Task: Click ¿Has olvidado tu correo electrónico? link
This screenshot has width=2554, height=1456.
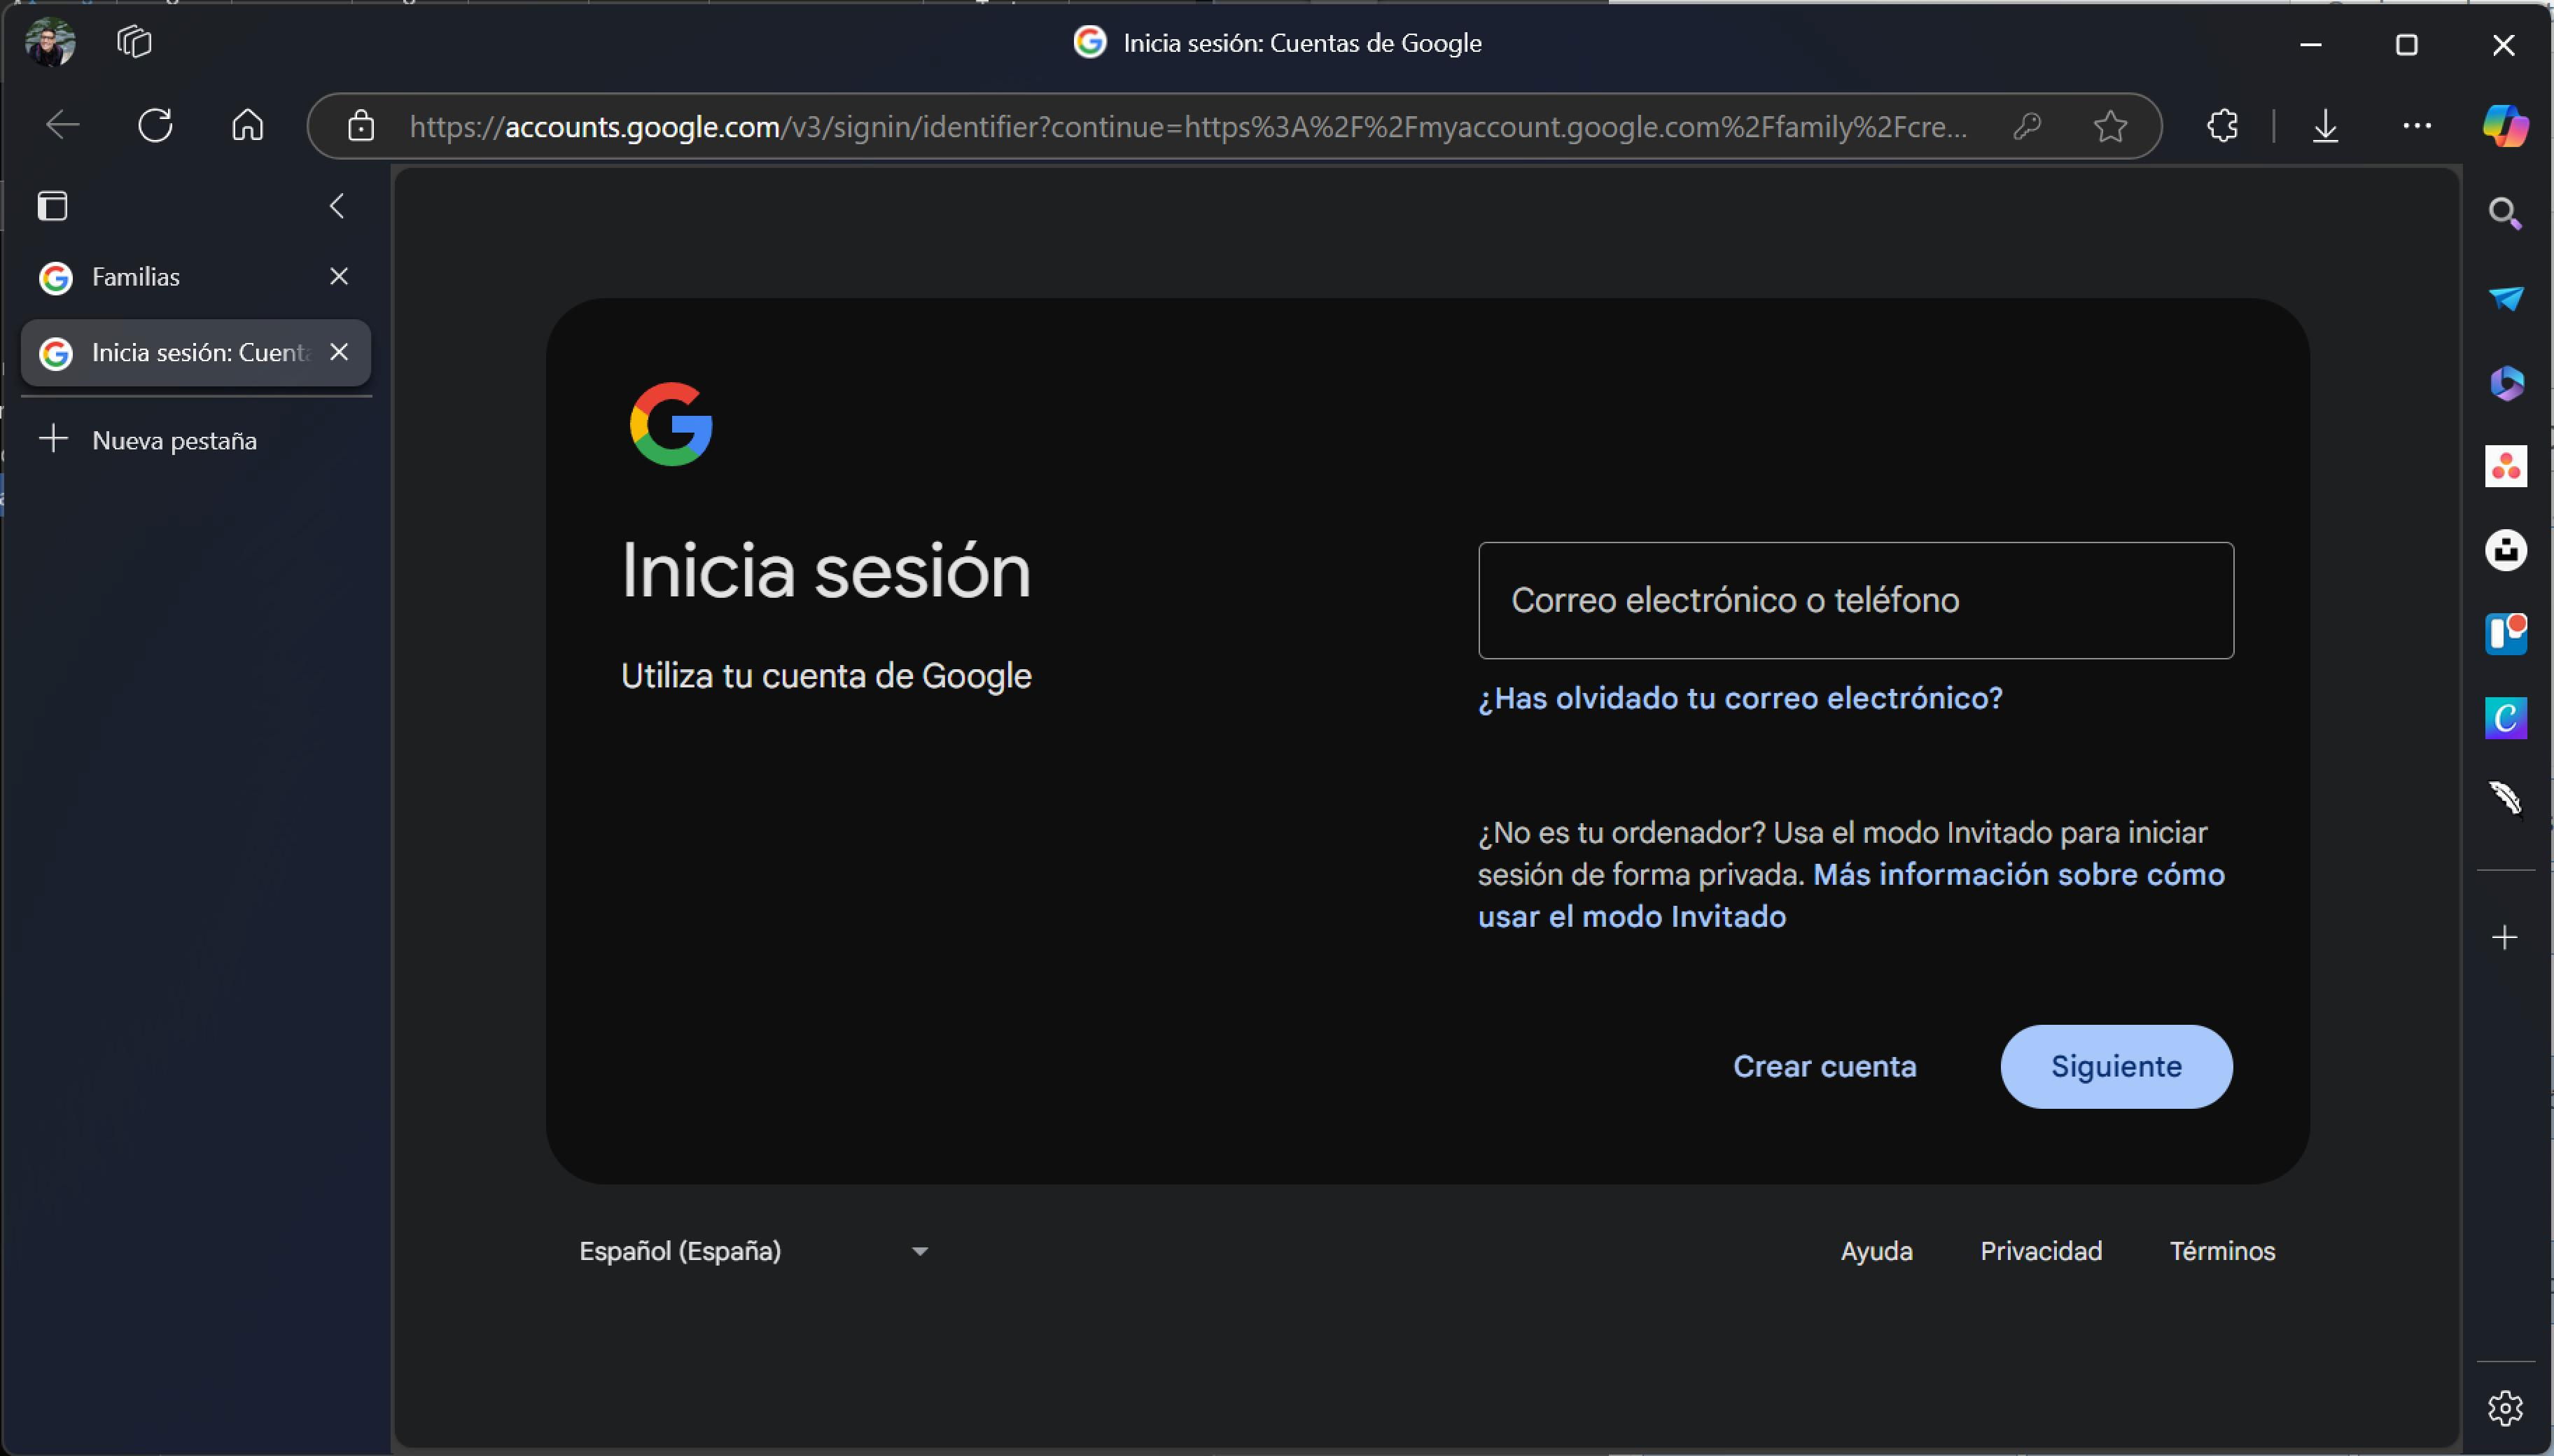Action: coord(1740,698)
